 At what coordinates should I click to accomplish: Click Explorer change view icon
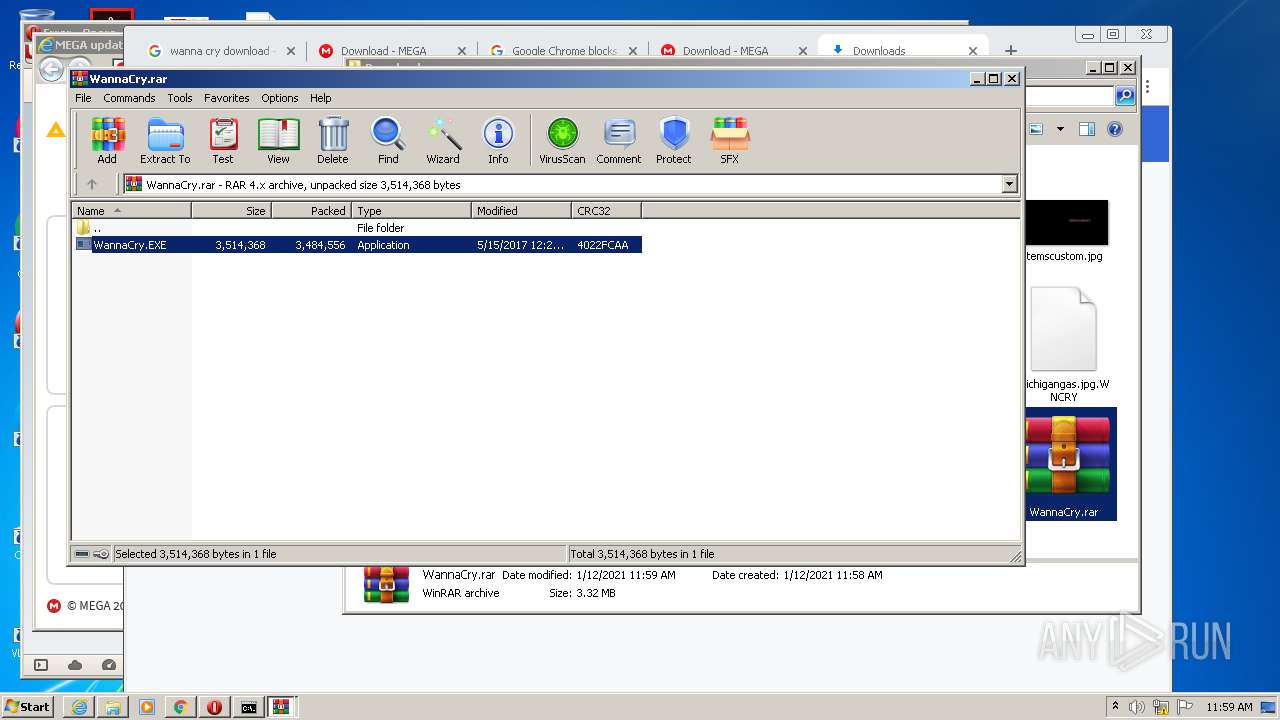(1037, 129)
